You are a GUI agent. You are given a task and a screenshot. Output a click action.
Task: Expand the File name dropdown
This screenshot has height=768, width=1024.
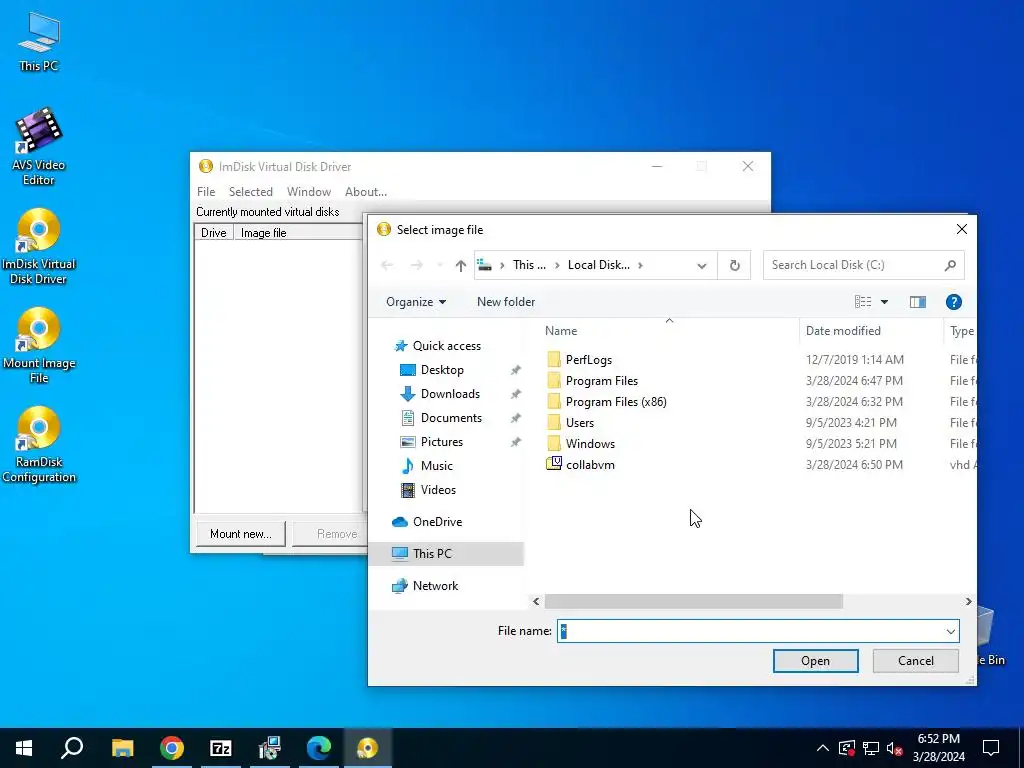950,632
